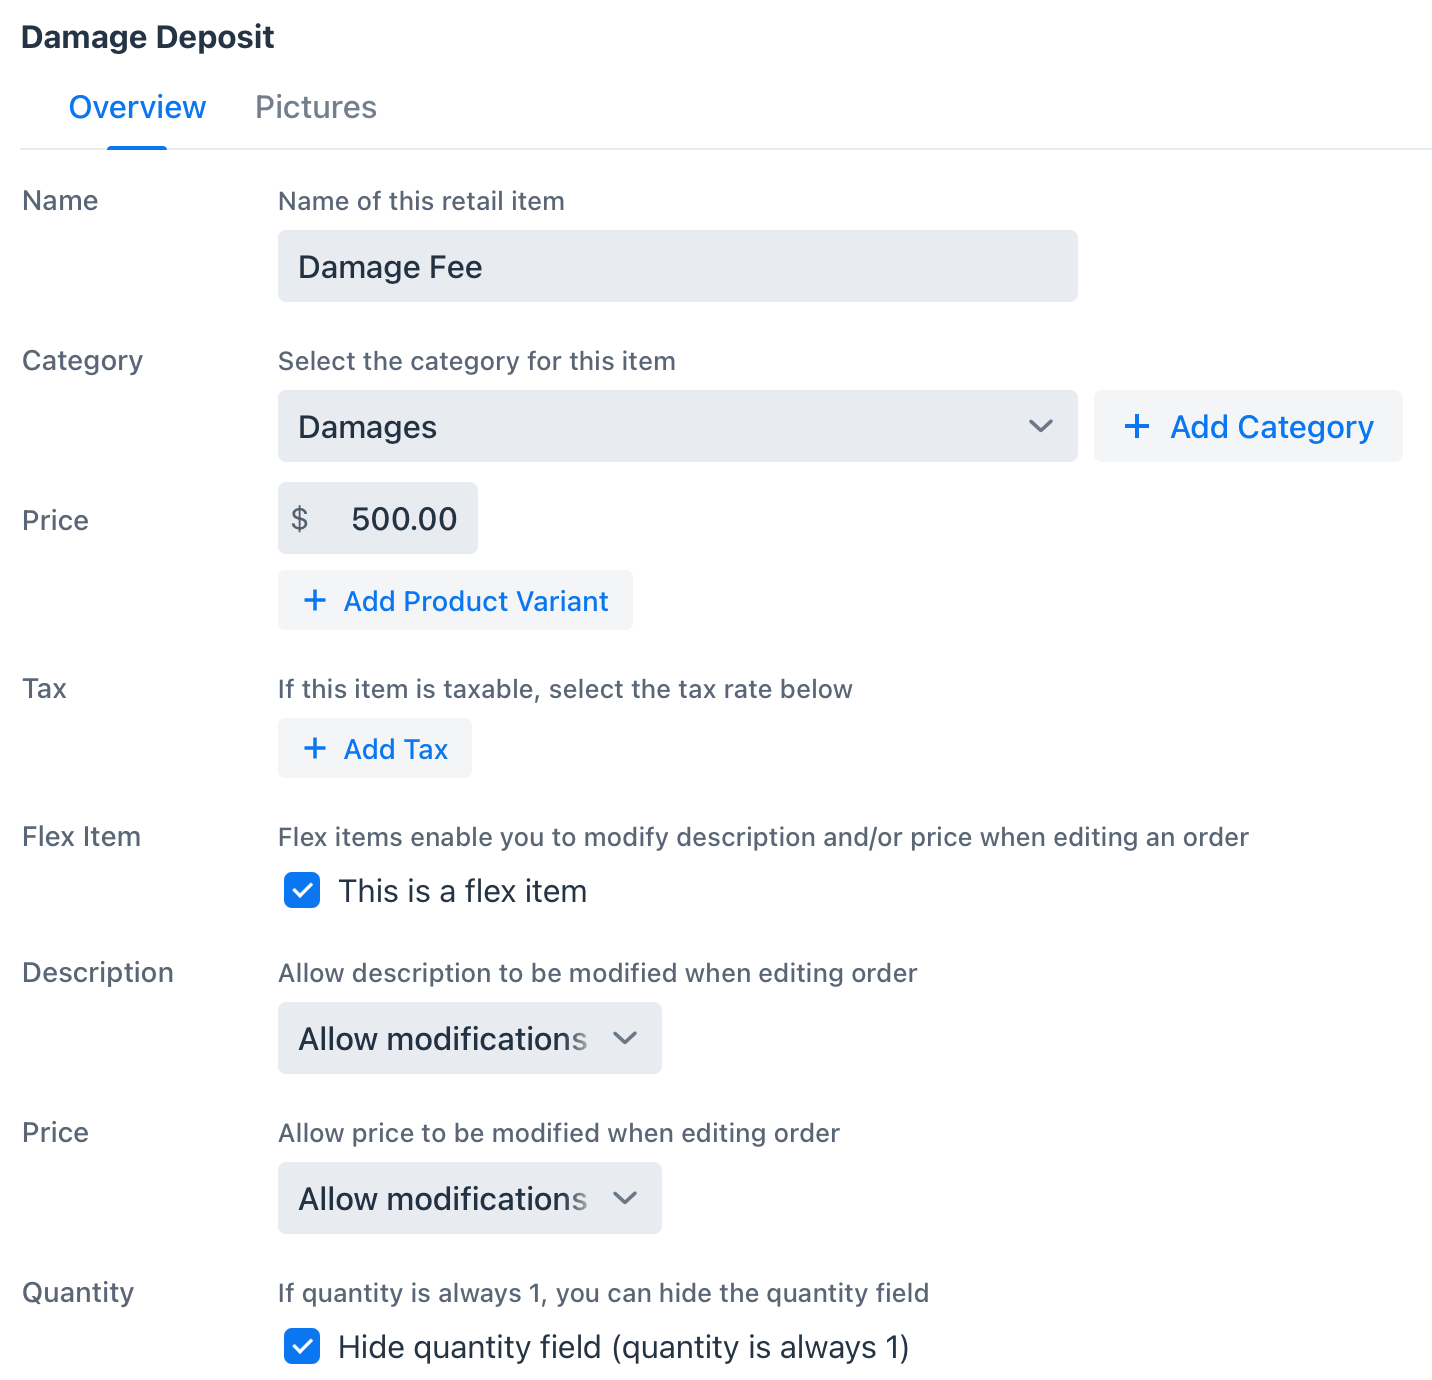Open the Description 'Allow modifications' dropdown

pos(469,1038)
